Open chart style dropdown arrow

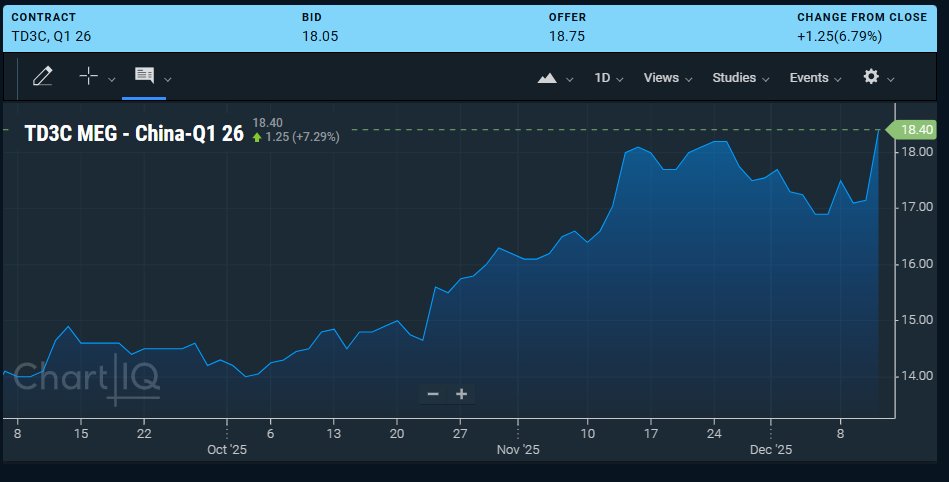point(570,79)
